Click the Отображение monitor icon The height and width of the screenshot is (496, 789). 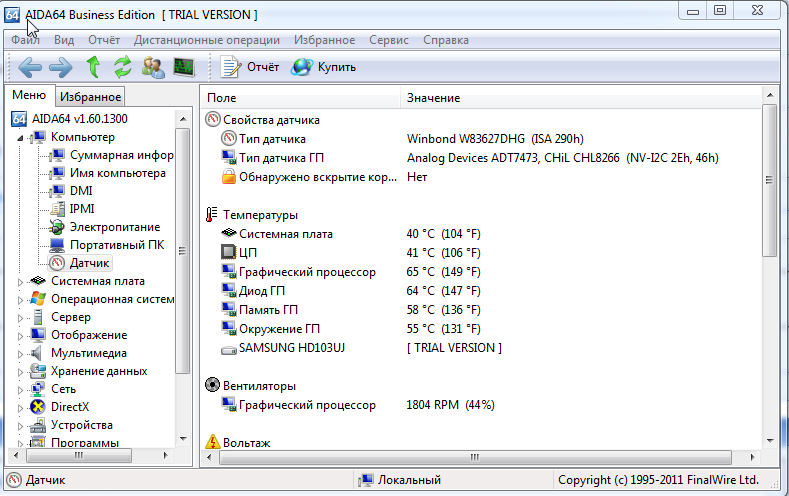click(x=38, y=335)
